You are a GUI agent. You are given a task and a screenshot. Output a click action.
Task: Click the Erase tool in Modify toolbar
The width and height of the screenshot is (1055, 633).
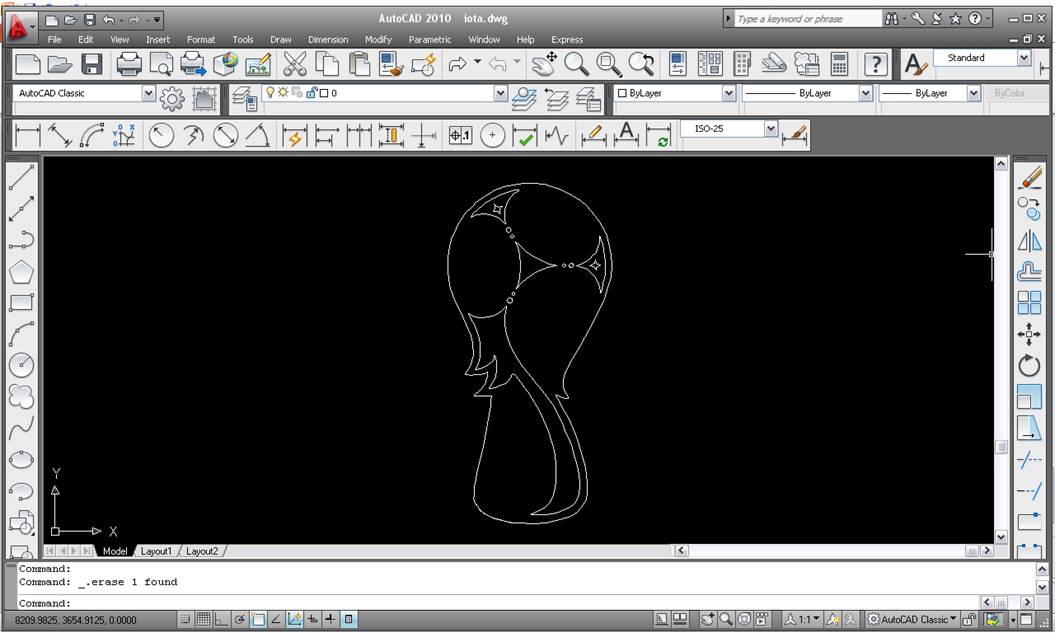[x=1029, y=178]
